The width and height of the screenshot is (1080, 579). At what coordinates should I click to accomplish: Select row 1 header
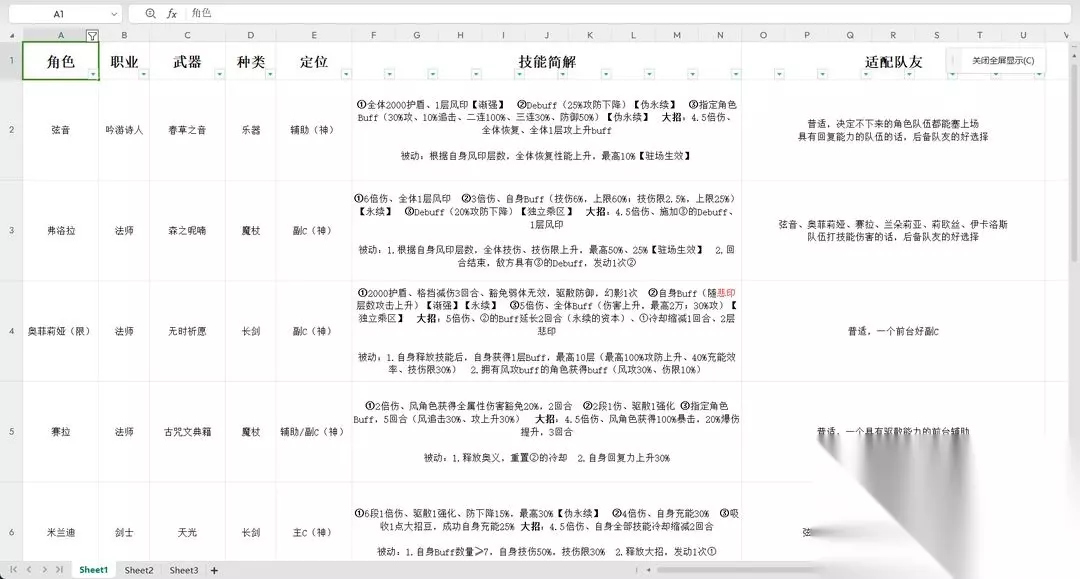(11, 61)
